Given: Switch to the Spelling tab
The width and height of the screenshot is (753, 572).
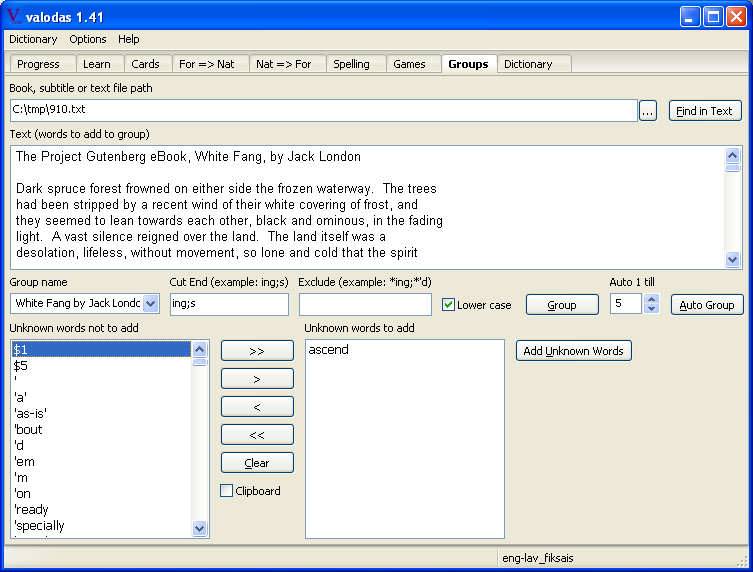Looking at the screenshot, I should pos(351,64).
